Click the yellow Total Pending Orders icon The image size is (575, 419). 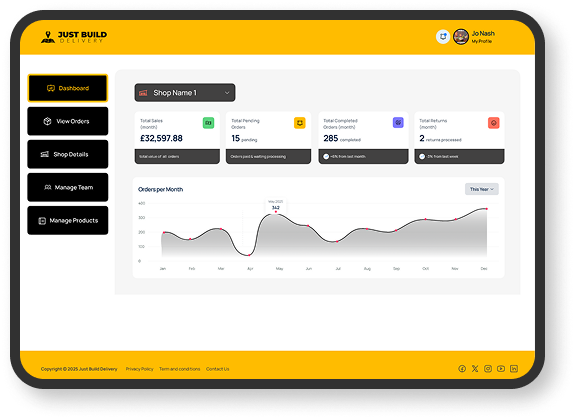tap(300, 123)
